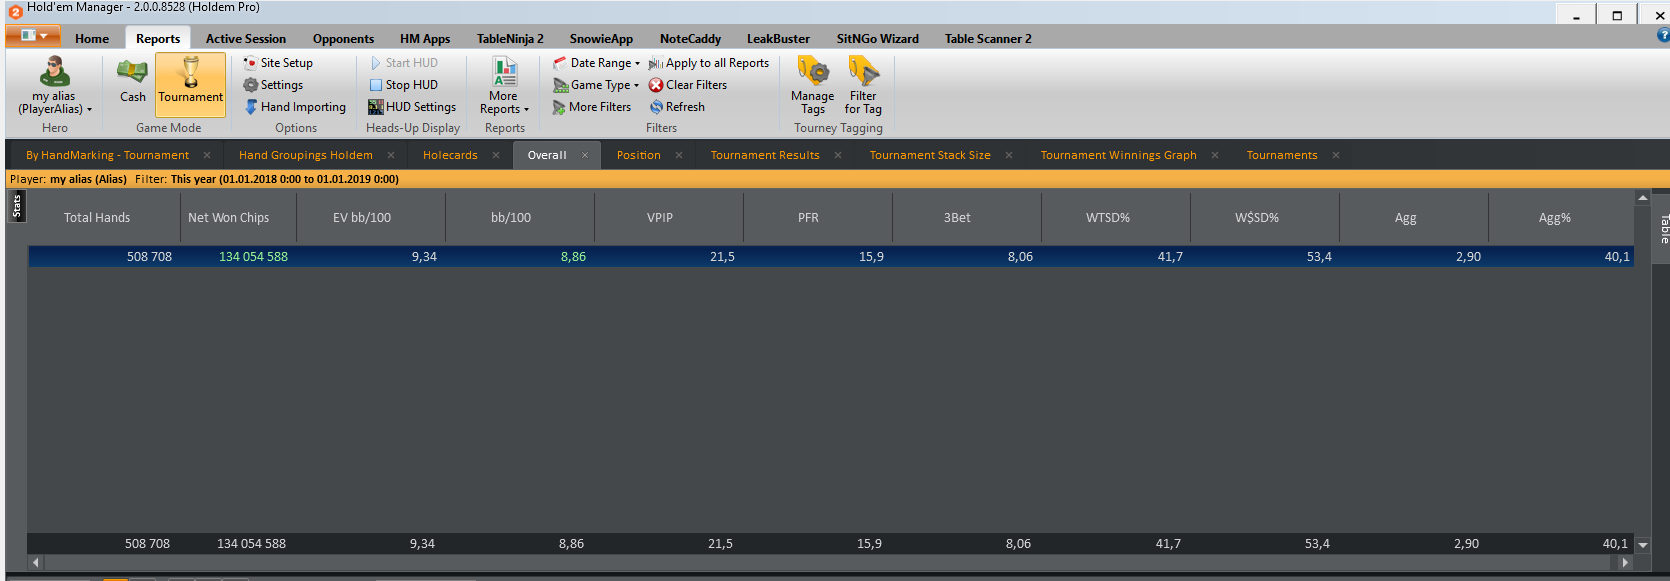Open More Filters
The height and width of the screenshot is (581, 1670).
[592, 107]
